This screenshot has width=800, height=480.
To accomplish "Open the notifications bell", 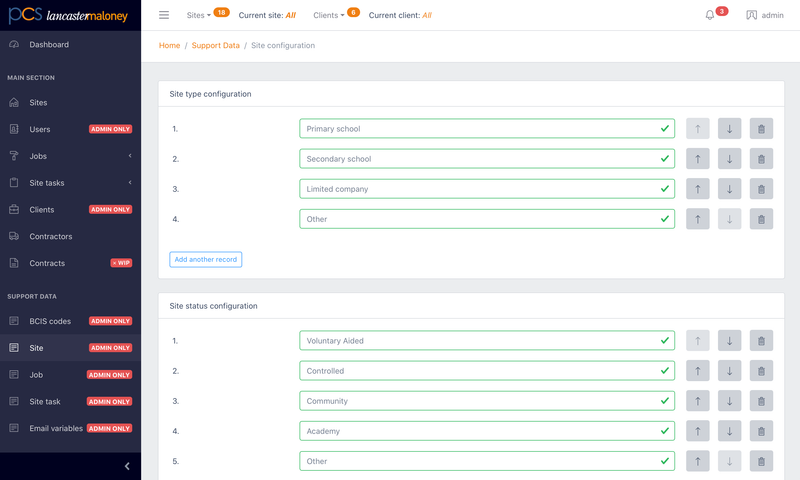I will [710, 15].
